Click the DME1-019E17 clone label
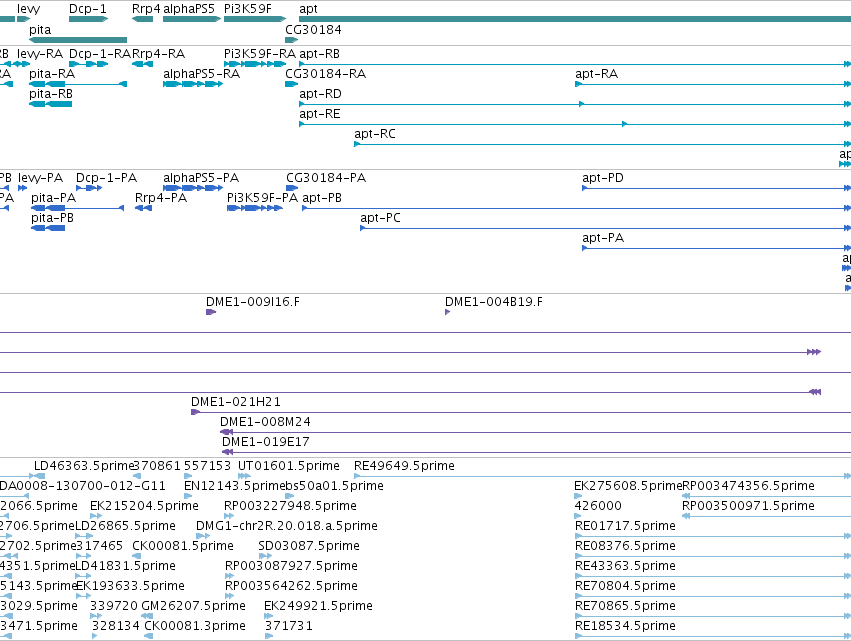Screen dimensions: 851x641 [266, 442]
